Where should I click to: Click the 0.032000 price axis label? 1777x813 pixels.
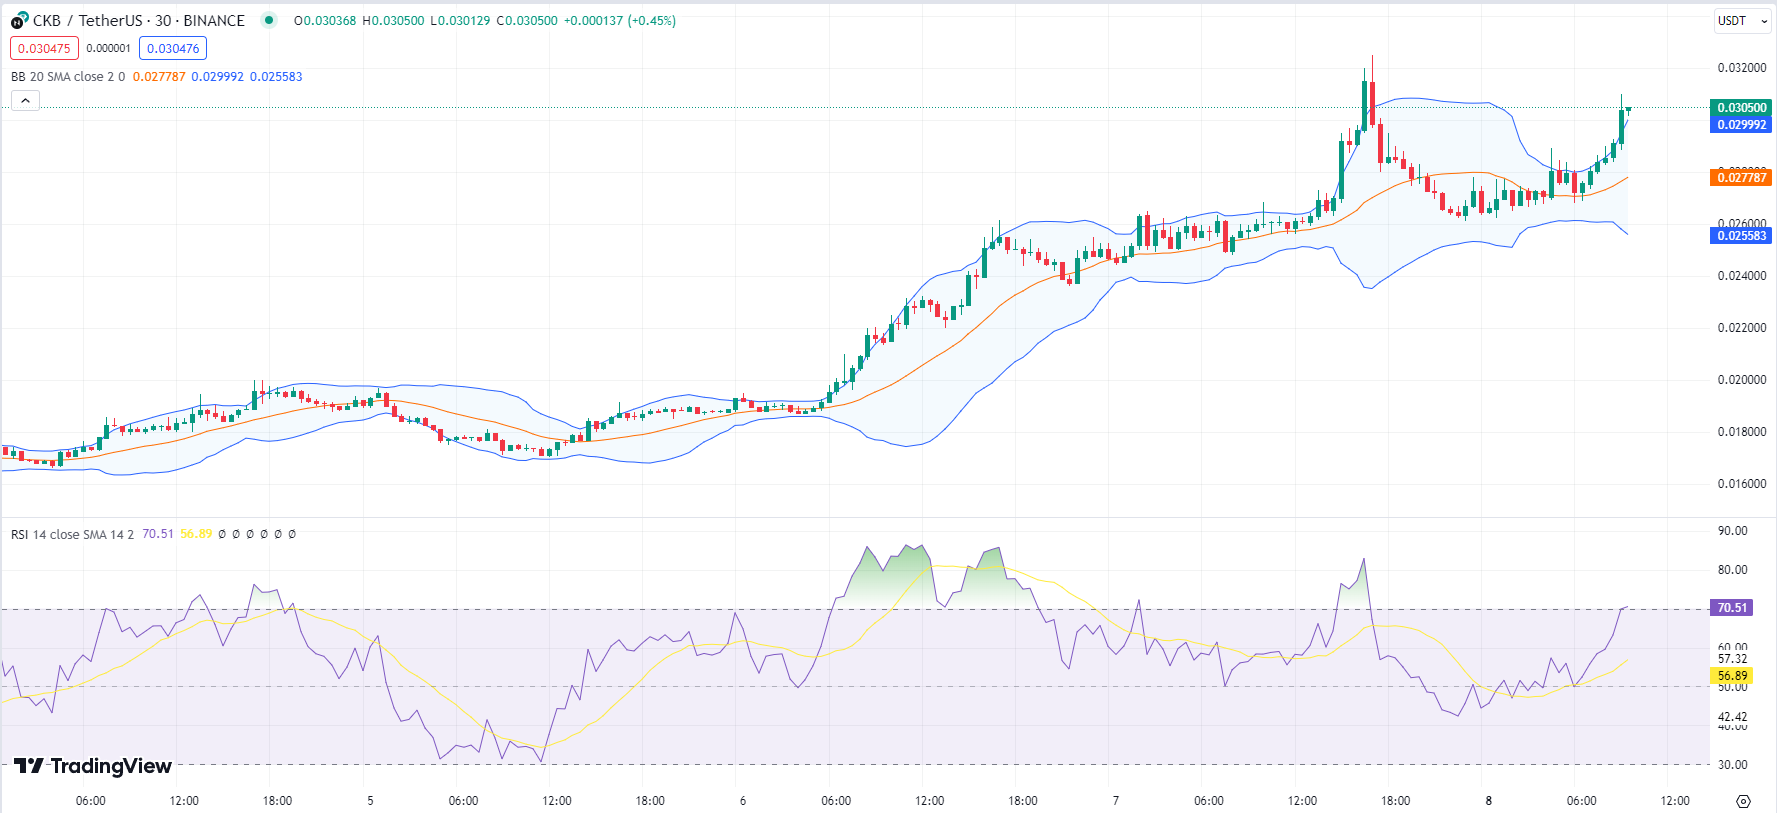click(x=1742, y=68)
